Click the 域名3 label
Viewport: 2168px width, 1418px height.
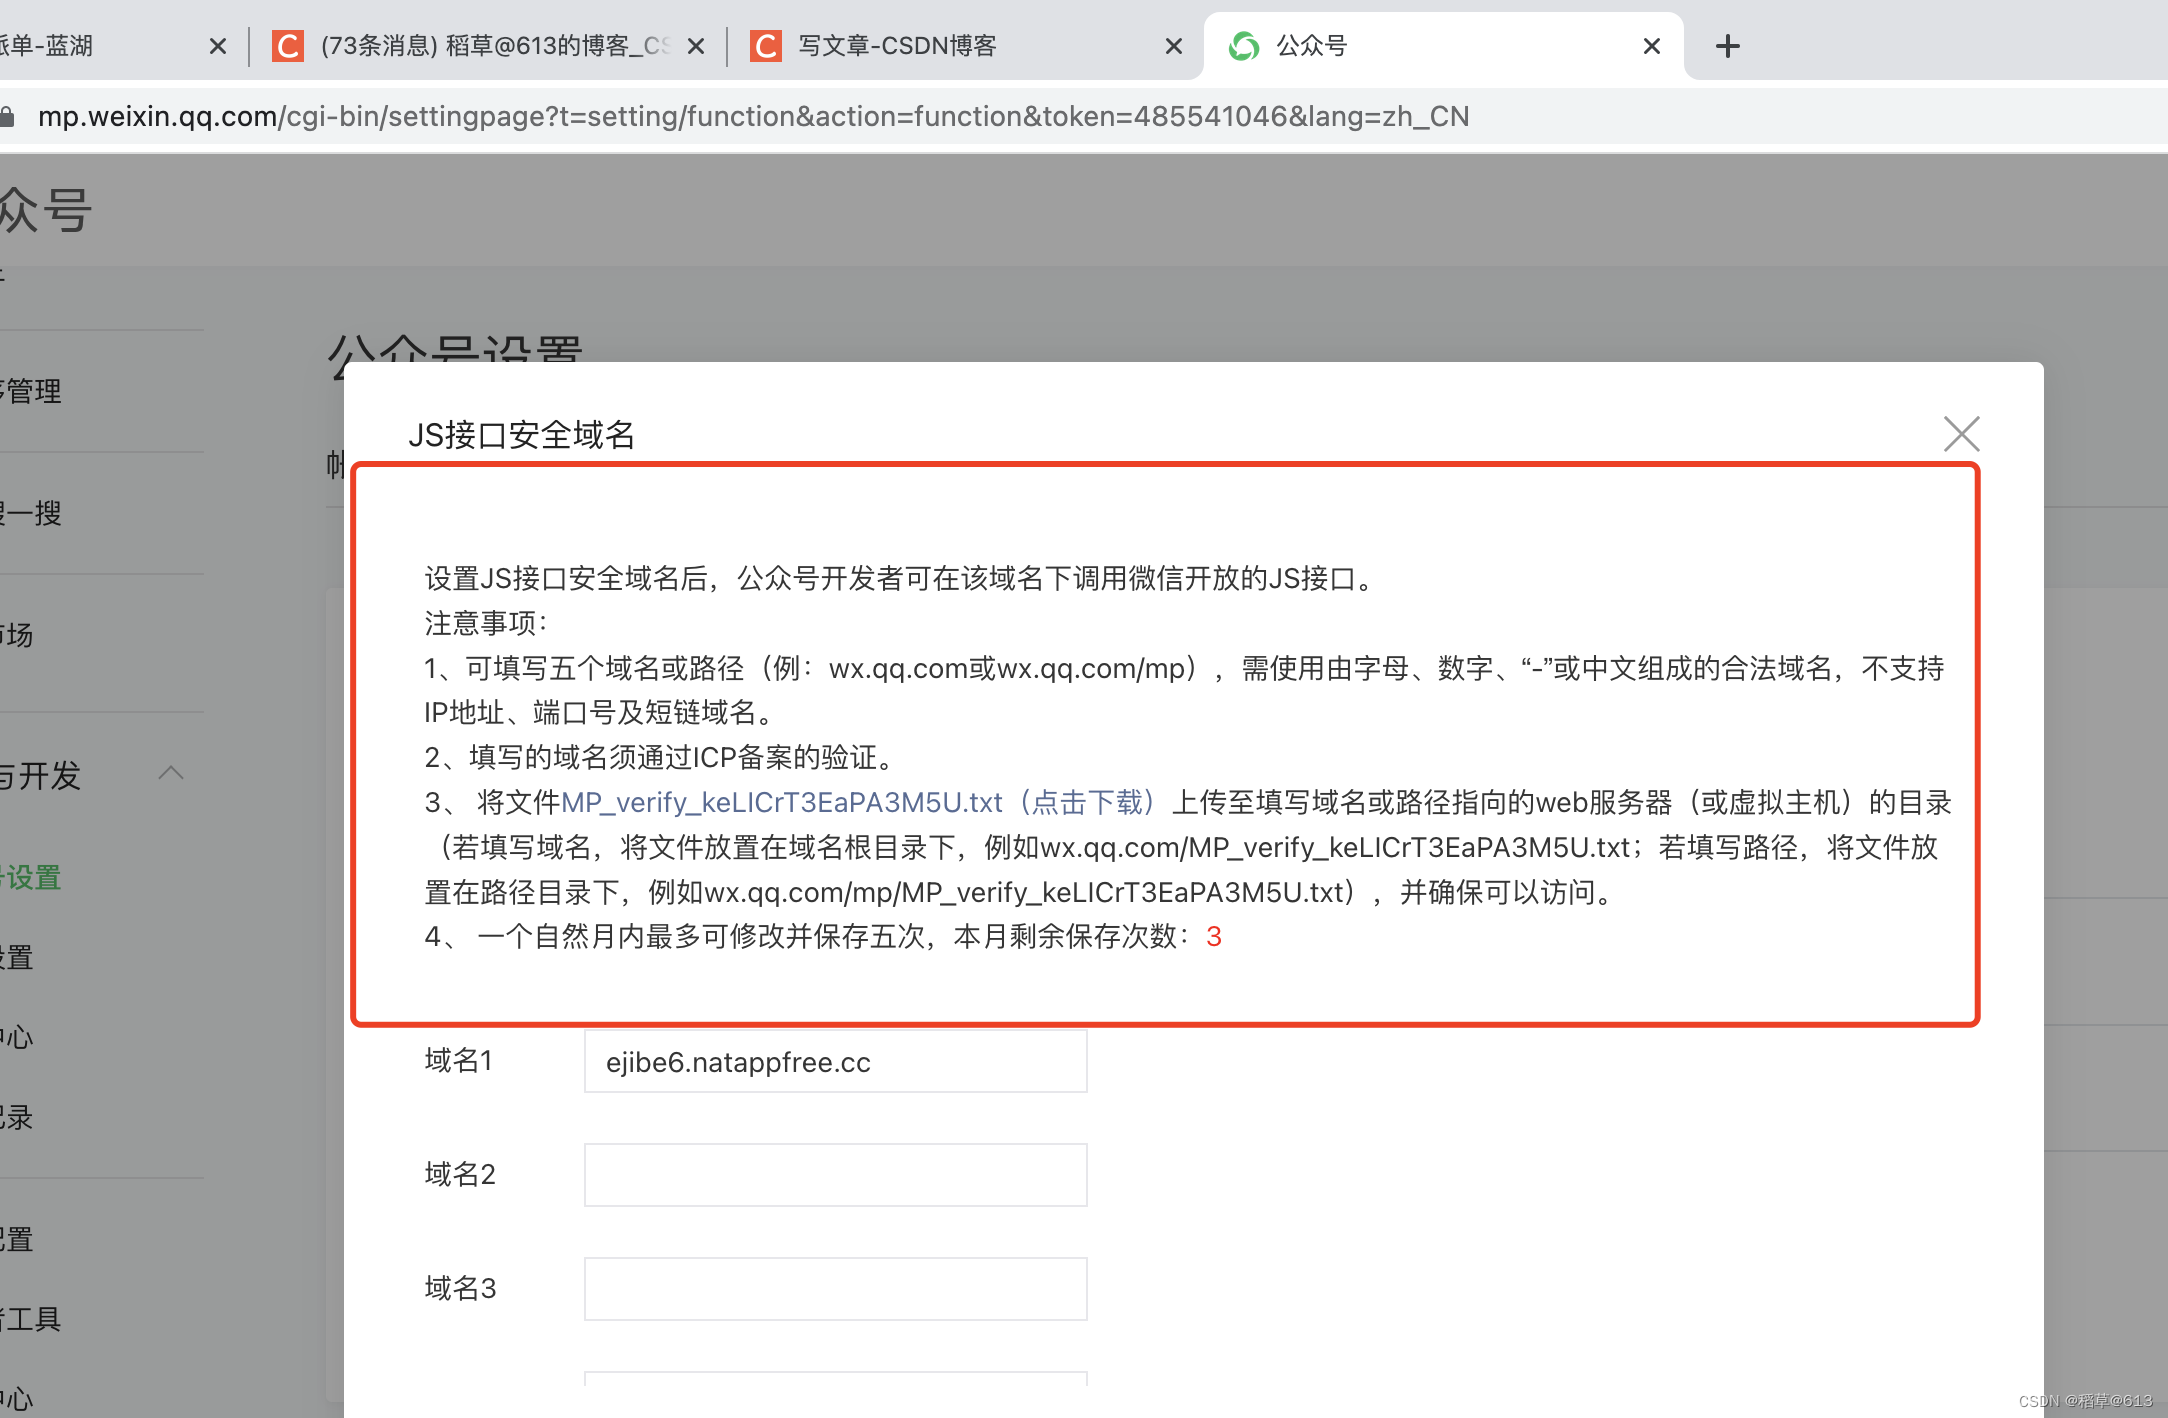(460, 1288)
